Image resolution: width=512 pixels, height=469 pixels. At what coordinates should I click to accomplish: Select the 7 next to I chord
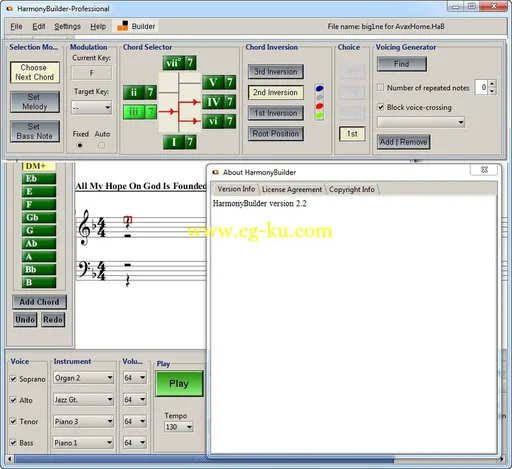[x=190, y=142]
